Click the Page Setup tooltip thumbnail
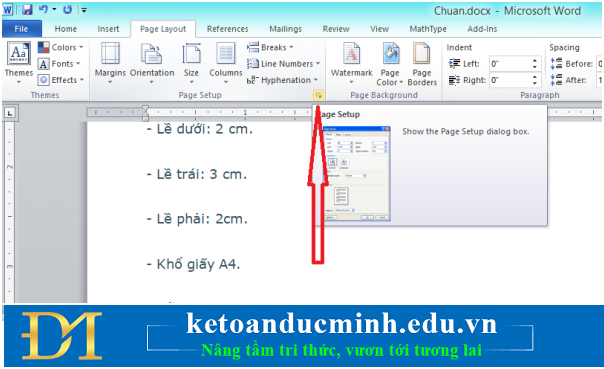604x369 pixels. 356,173
